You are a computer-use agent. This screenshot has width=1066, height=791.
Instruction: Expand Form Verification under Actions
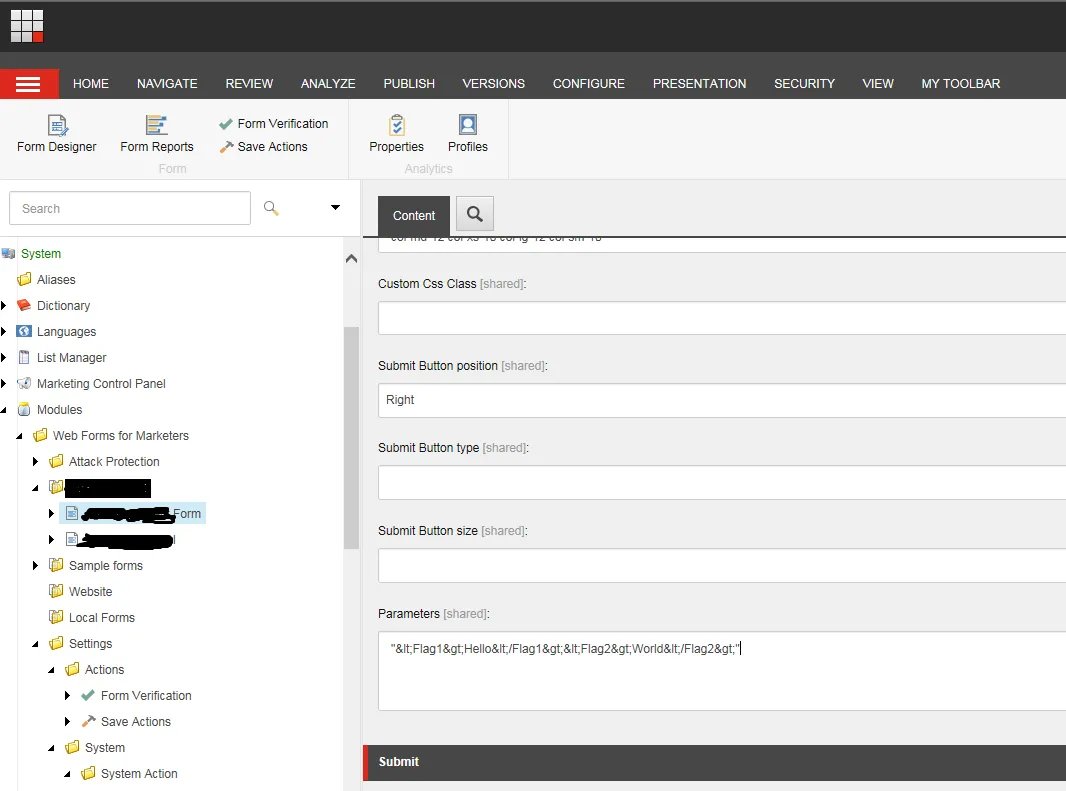pyautogui.click(x=67, y=696)
